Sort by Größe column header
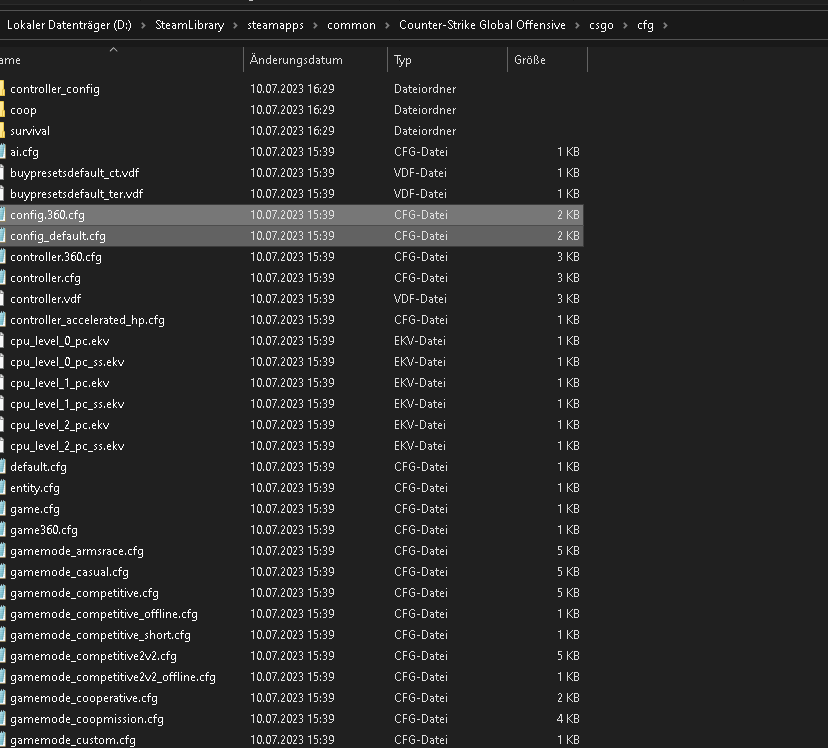828x748 pixels. coord(547,60)
